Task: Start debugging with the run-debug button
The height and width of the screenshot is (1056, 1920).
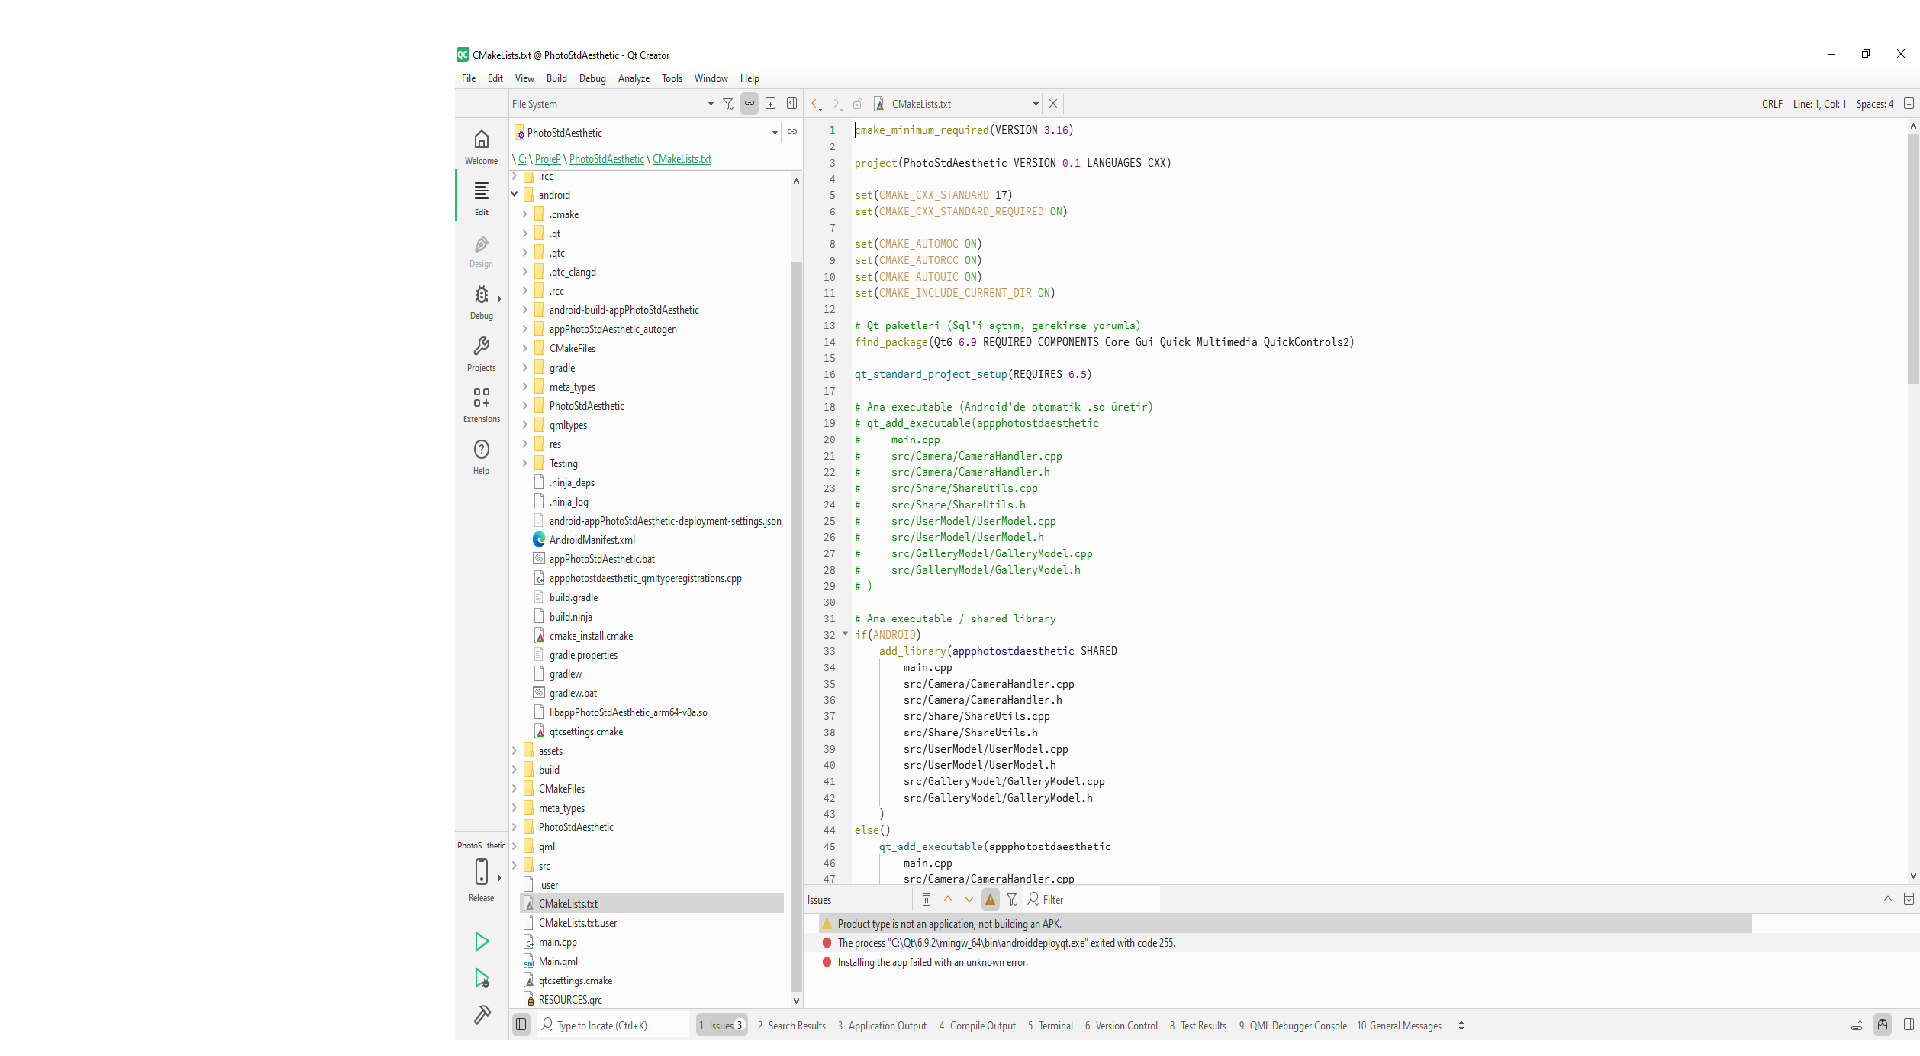Action: (x=481, y=978)
